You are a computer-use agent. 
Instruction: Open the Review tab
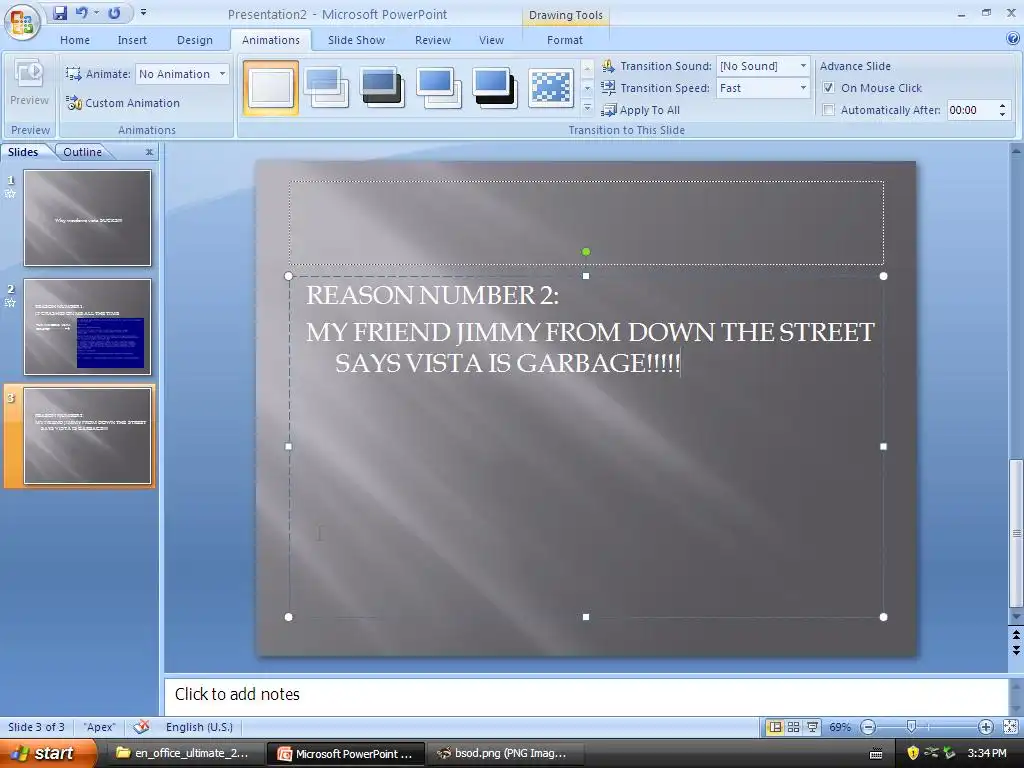(433, 40)
